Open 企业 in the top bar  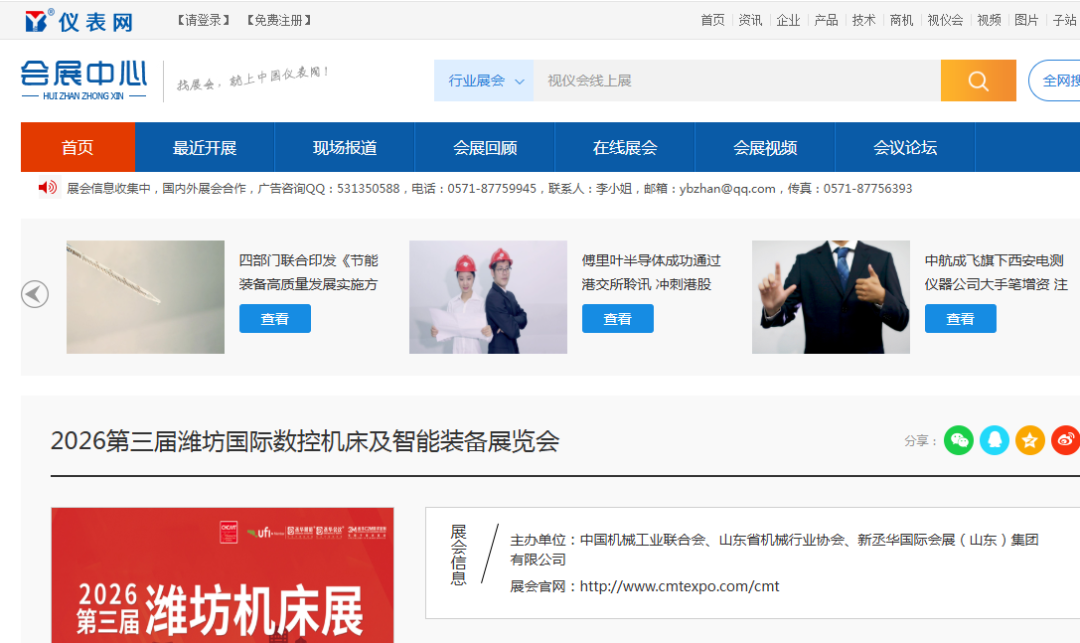[x=788, y=21]
